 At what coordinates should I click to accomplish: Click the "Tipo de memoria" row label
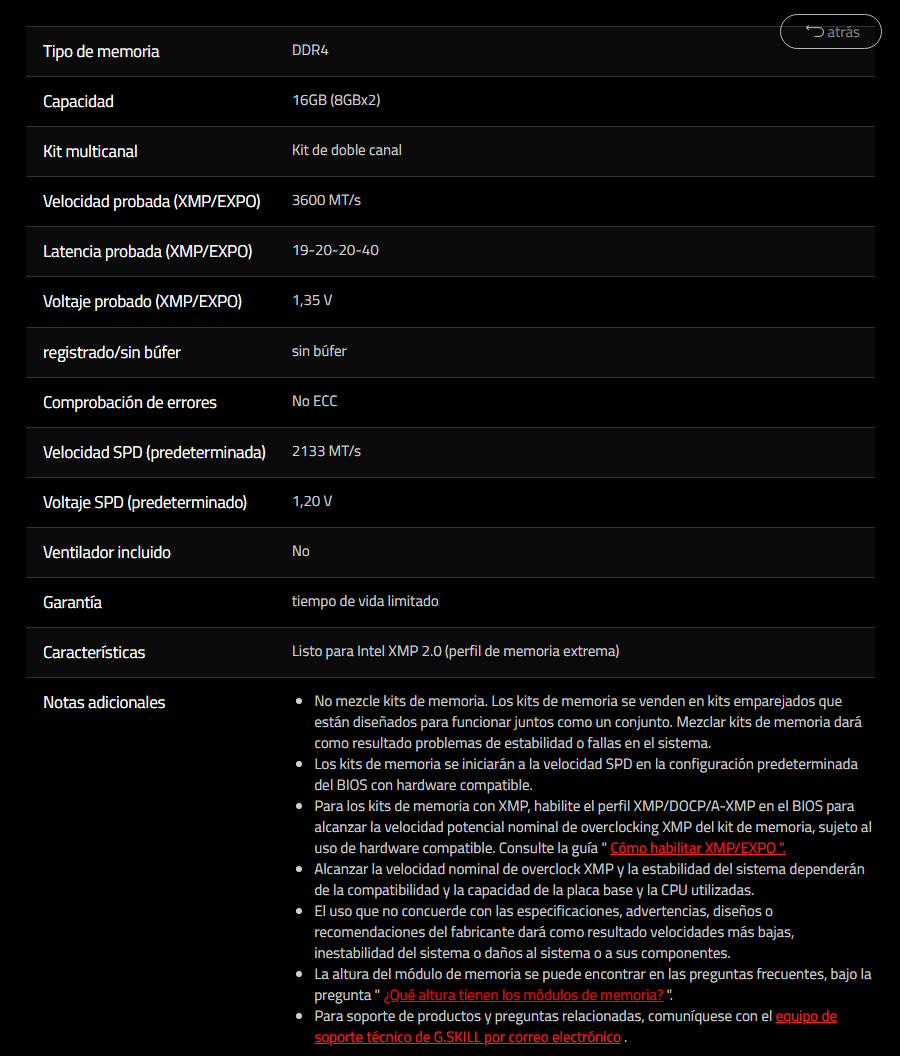pos(101,51)
